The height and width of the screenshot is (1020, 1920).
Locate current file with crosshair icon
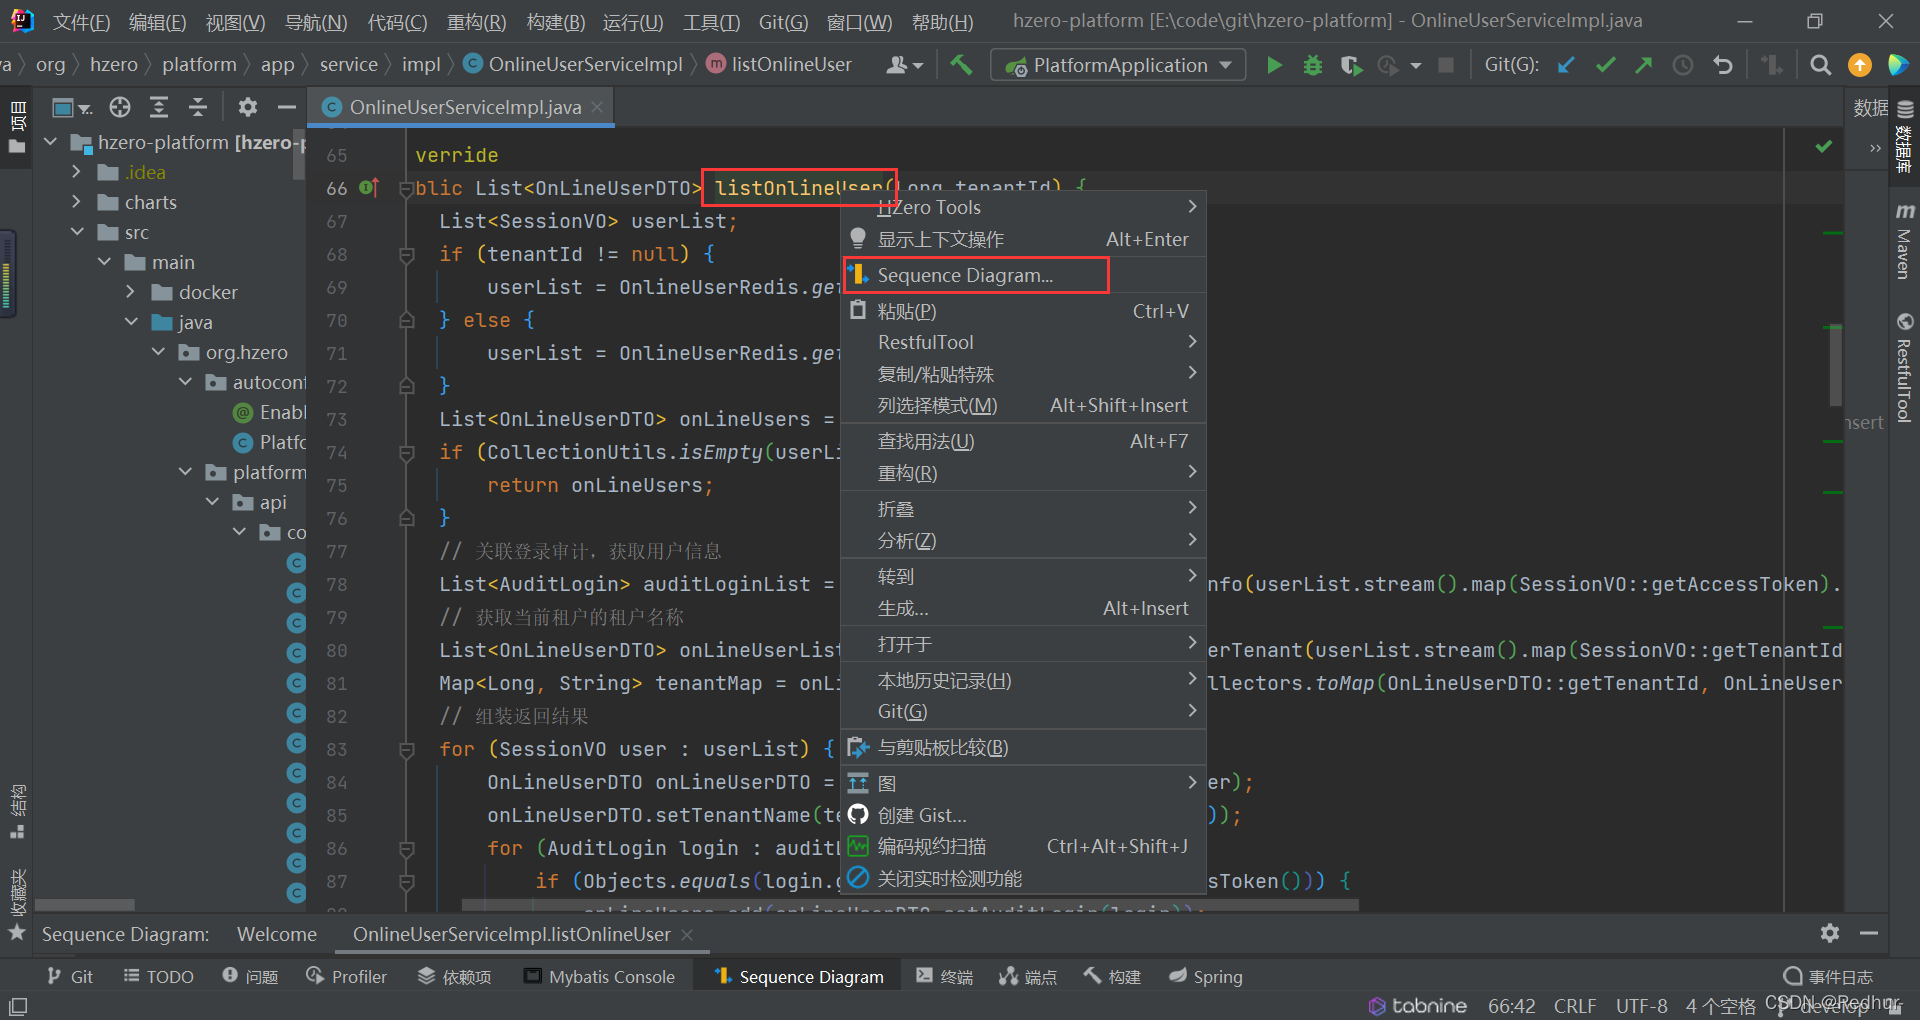pos(120,107)
